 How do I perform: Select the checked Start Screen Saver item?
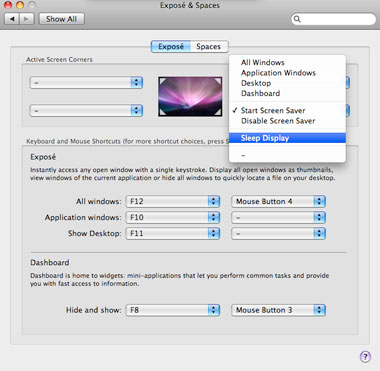pyautogui.click(x=287, y=110)
